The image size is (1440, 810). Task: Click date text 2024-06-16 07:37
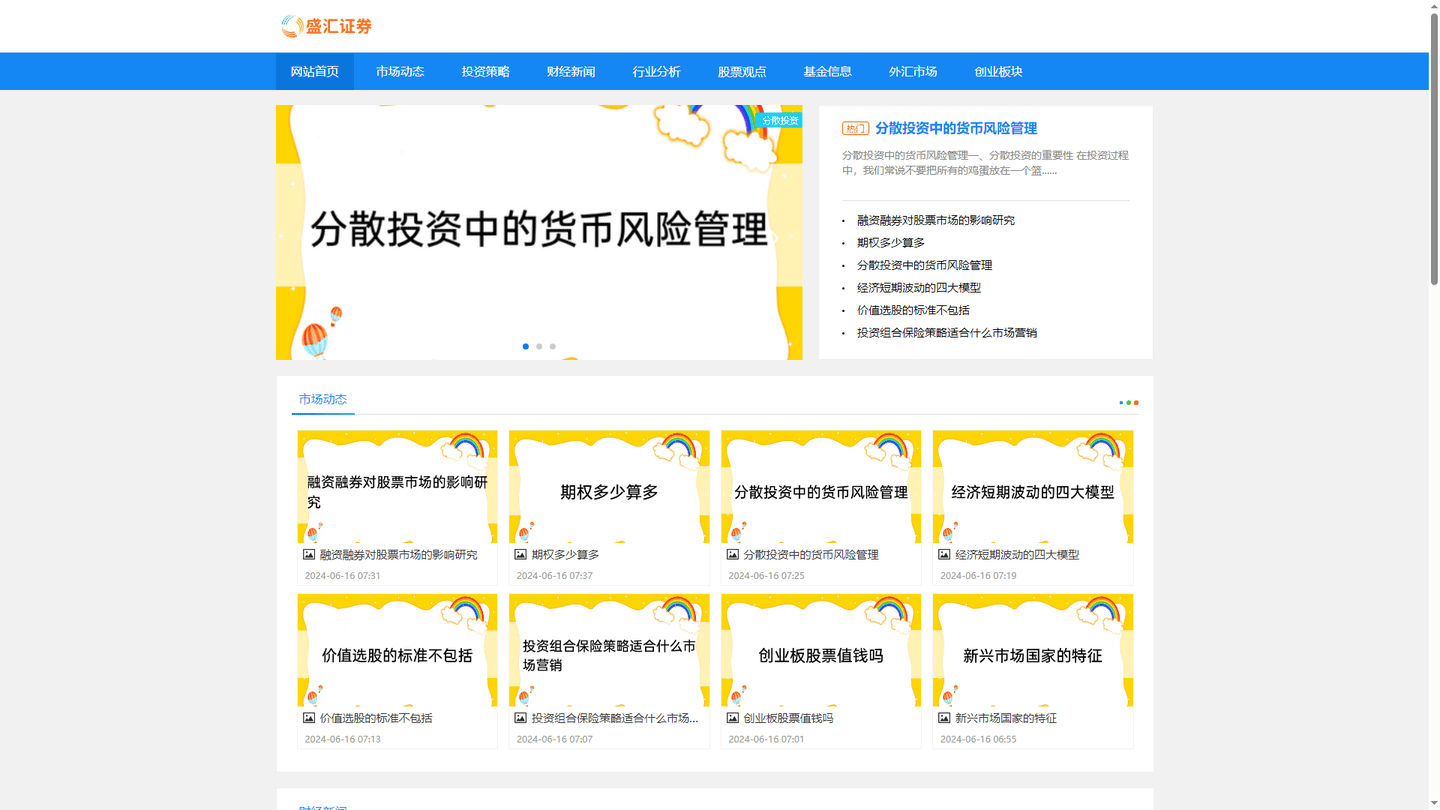(x=555, y=576)
